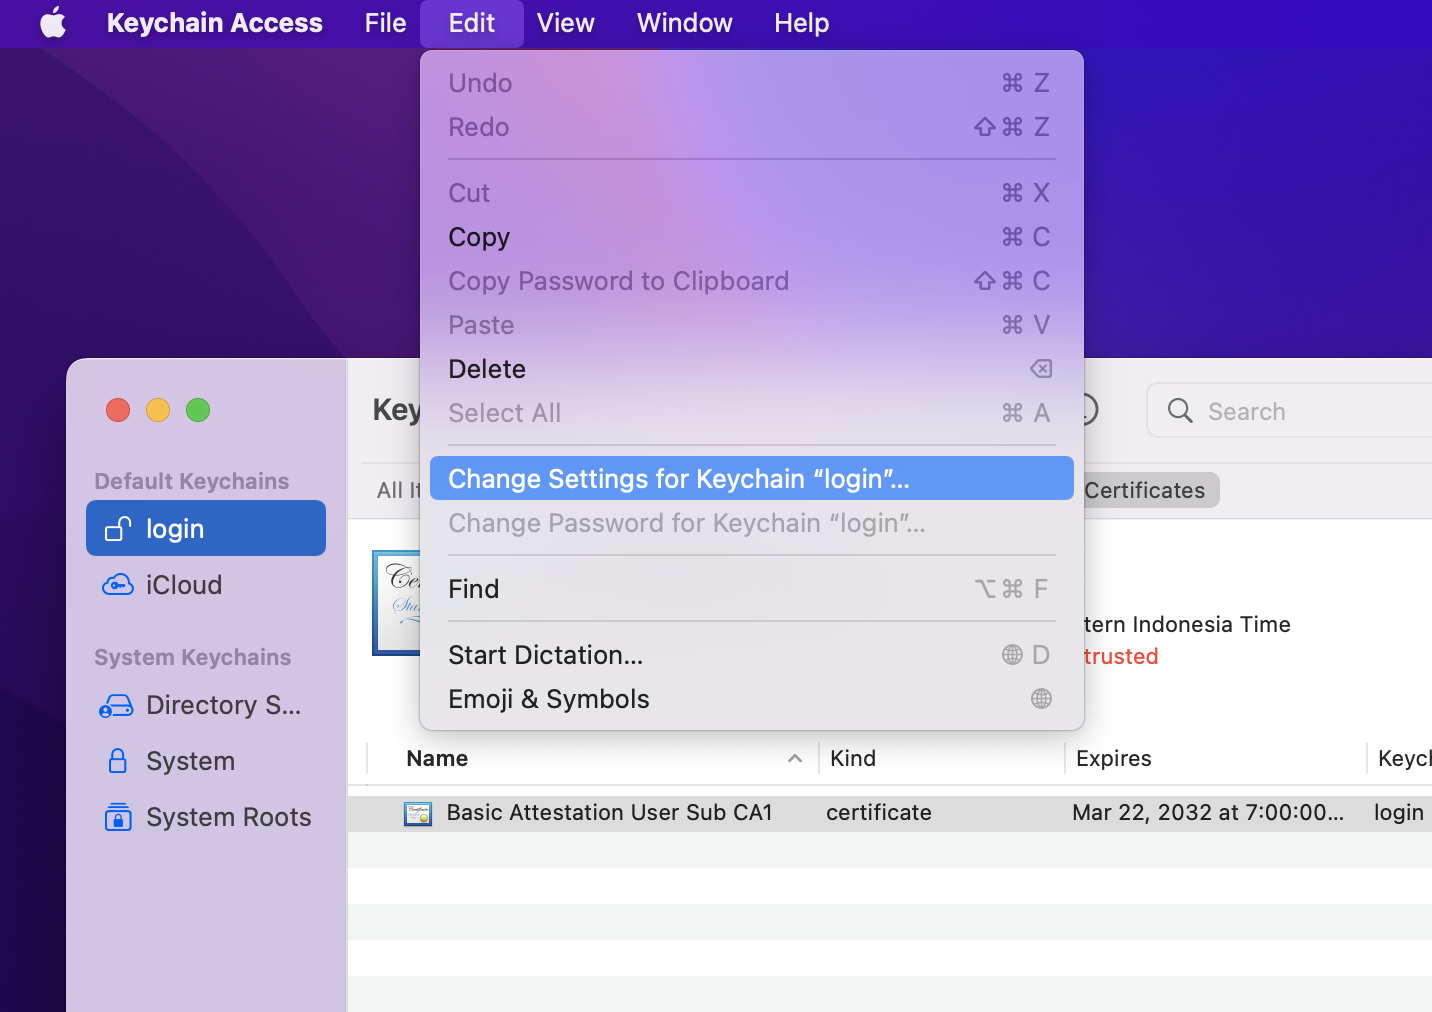Image resolution: width=1432 pixels, height=1012 pixels.
Task: Click the "login" keychain cell in row
Action: pos(1399,813)
